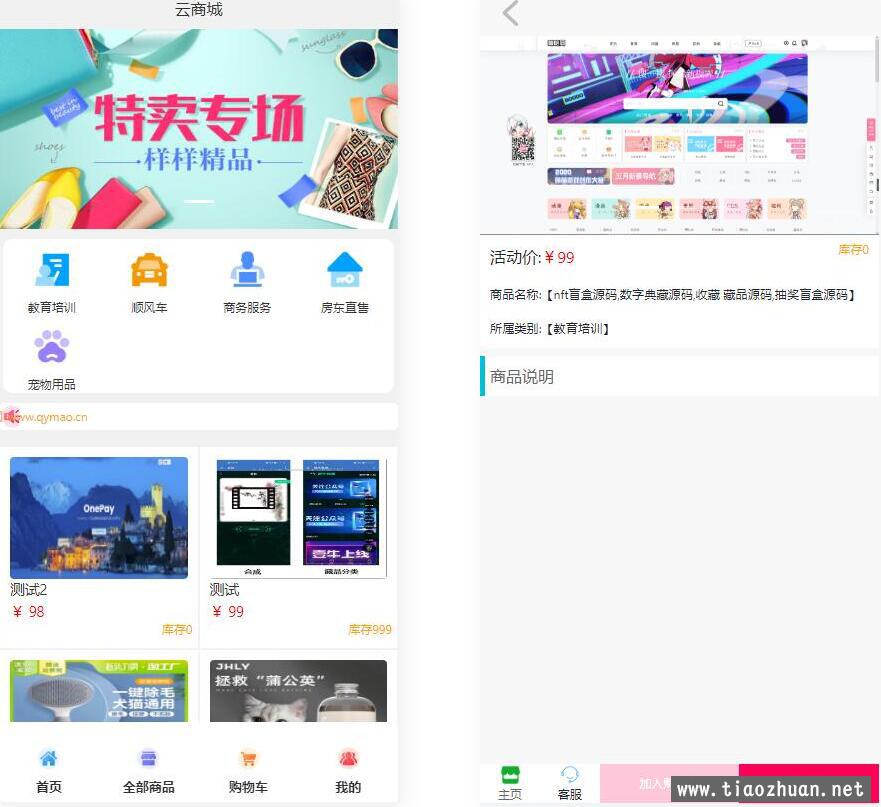The width and height of the screenshot is (881, 807).
Task: Open 购物车 cart tab icon
Action: (248, 759)
